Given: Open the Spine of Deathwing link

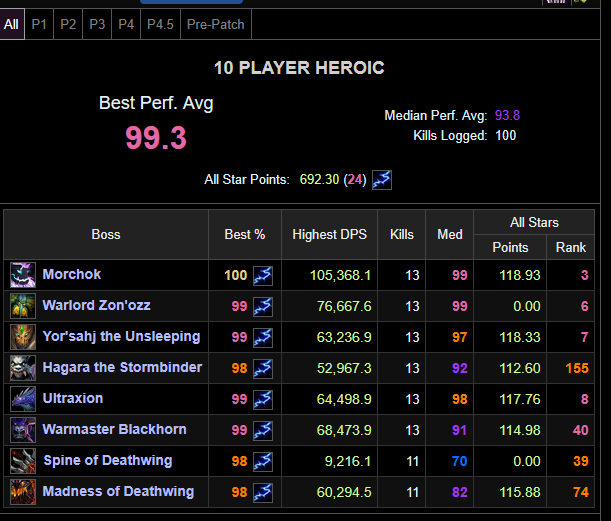Looking at the screenshot, I should click(108, 460).
